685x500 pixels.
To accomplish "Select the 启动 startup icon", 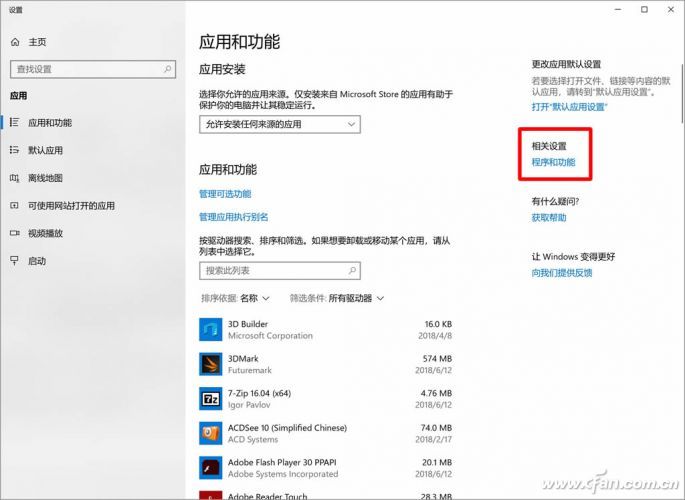I will (14, 261).
